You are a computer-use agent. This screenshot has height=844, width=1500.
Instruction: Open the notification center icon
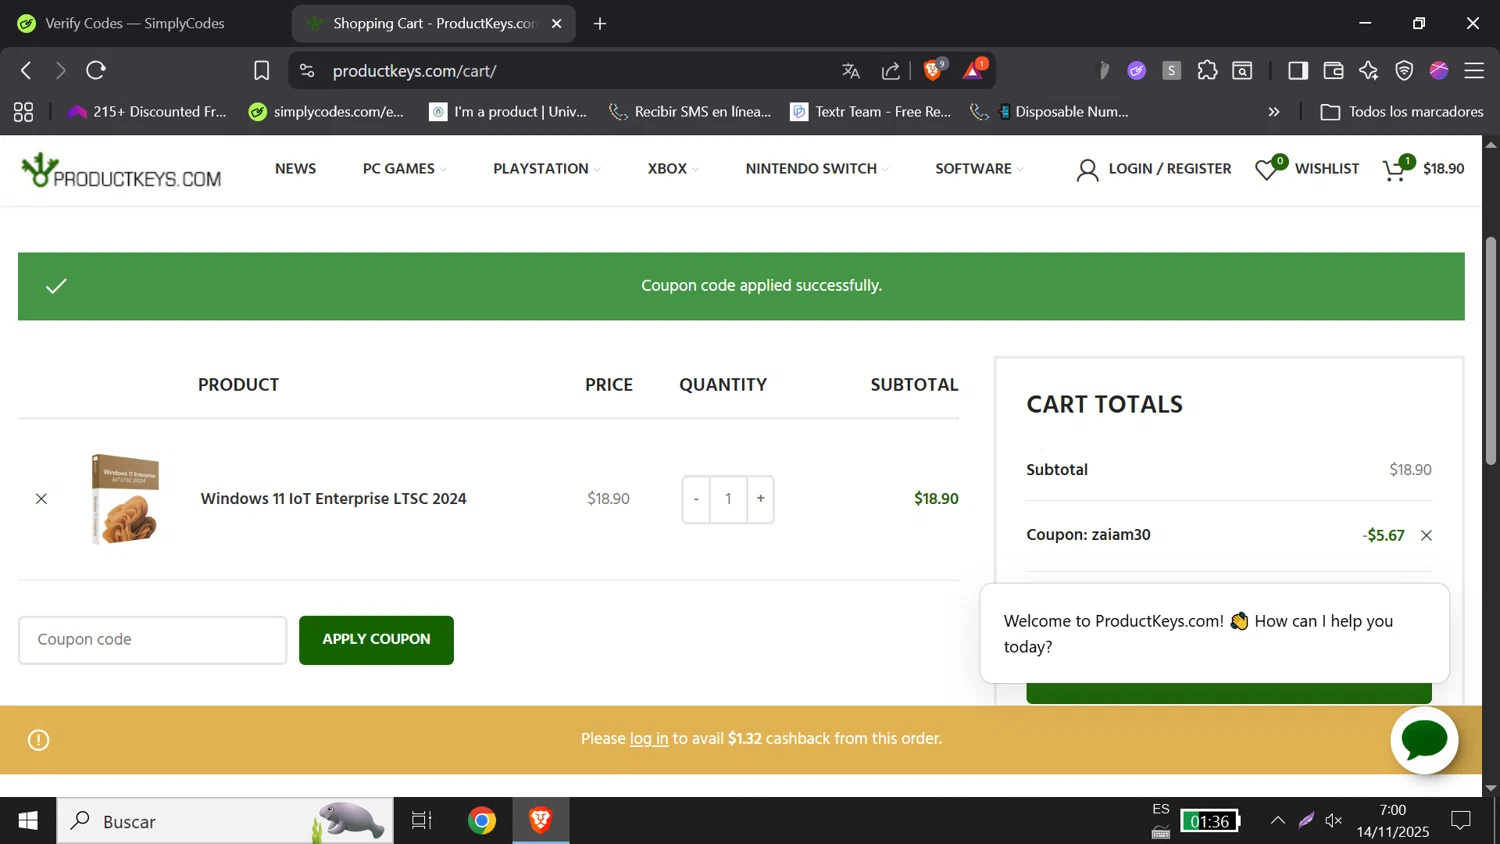tap(1461, 821)
